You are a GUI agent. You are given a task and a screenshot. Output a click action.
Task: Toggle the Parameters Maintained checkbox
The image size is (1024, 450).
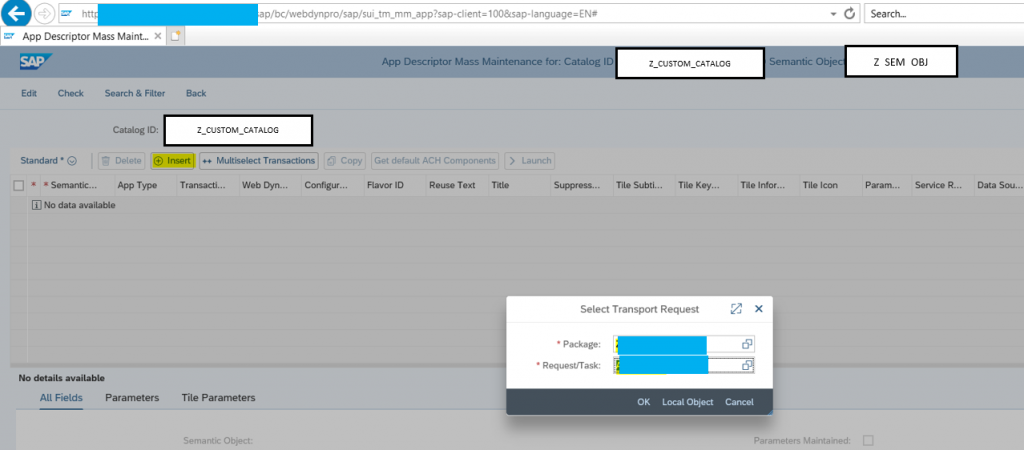tap(869, 440)
